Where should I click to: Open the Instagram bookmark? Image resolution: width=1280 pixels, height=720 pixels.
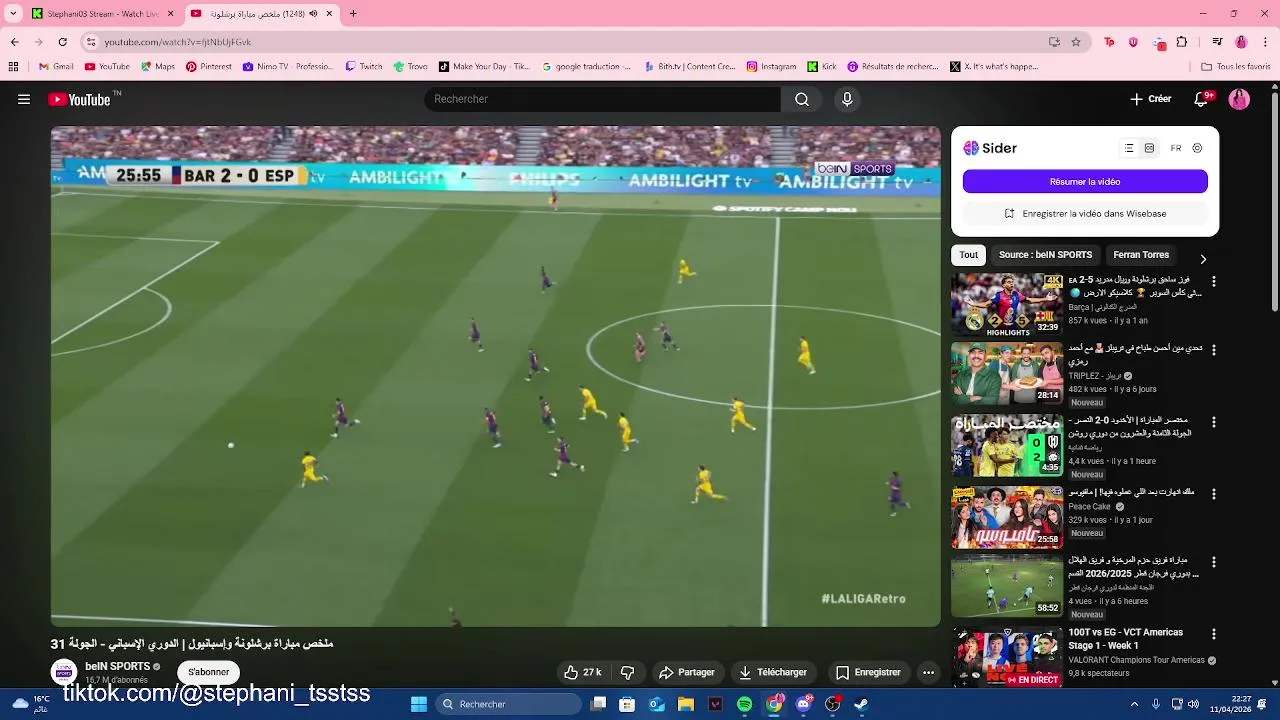point(771,67)
